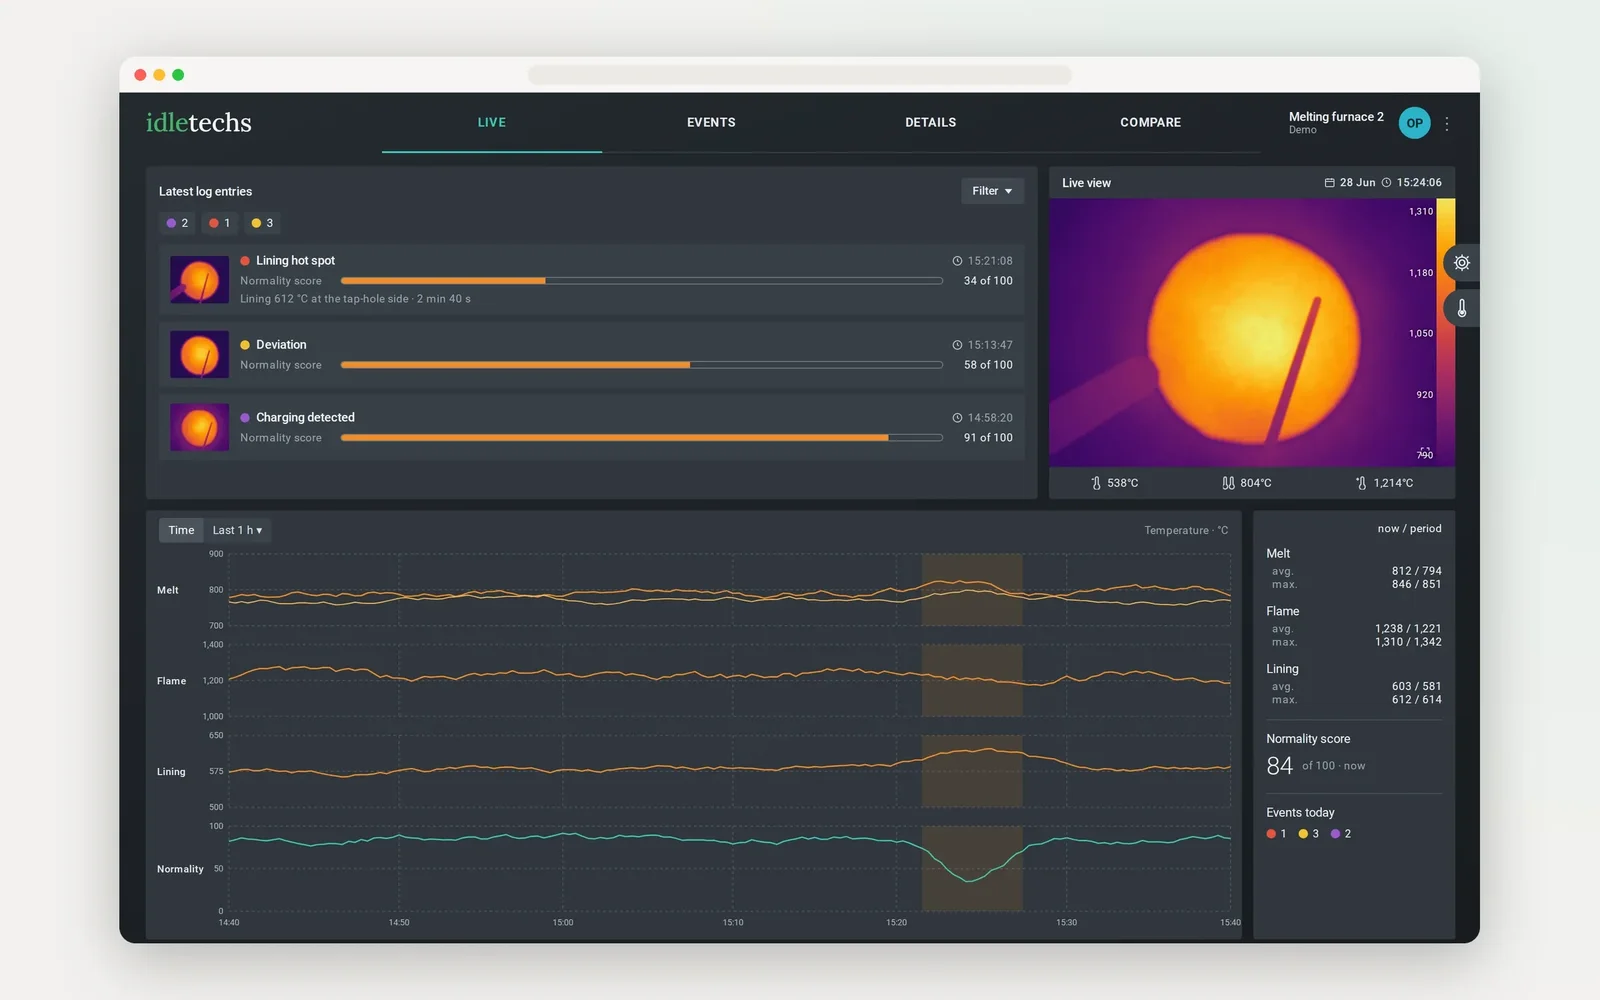1600x1000 pixels.
Task: Click the live thermal furnace image
Action: [1243, 332]
